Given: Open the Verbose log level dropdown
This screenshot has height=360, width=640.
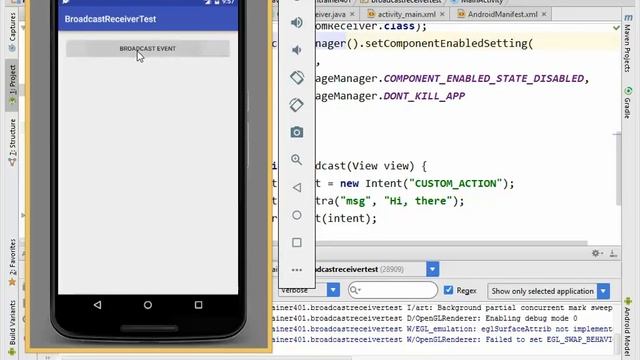Looking at the screenshot, I should click(x=333, y=290).
